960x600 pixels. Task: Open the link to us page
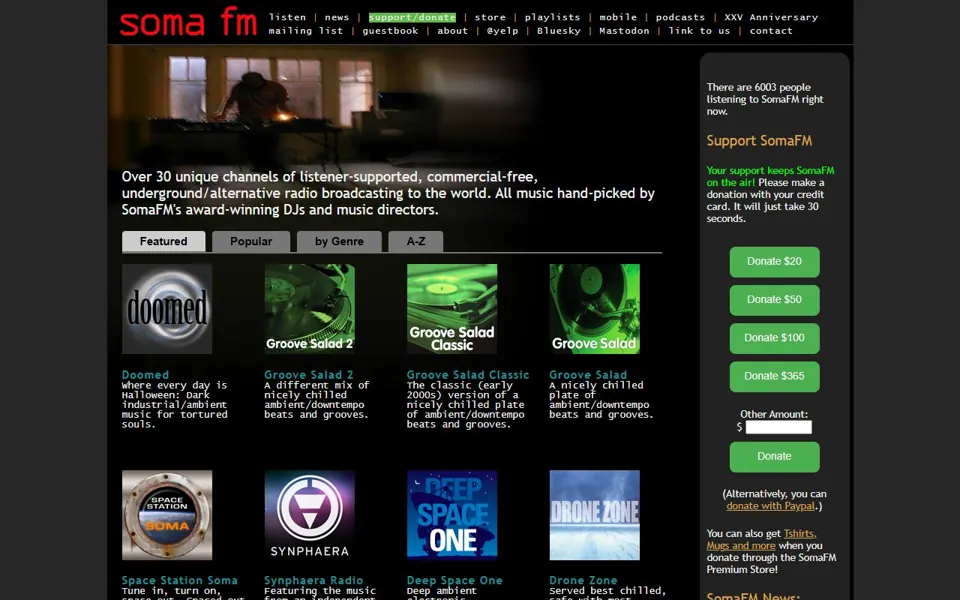[699, 31]
